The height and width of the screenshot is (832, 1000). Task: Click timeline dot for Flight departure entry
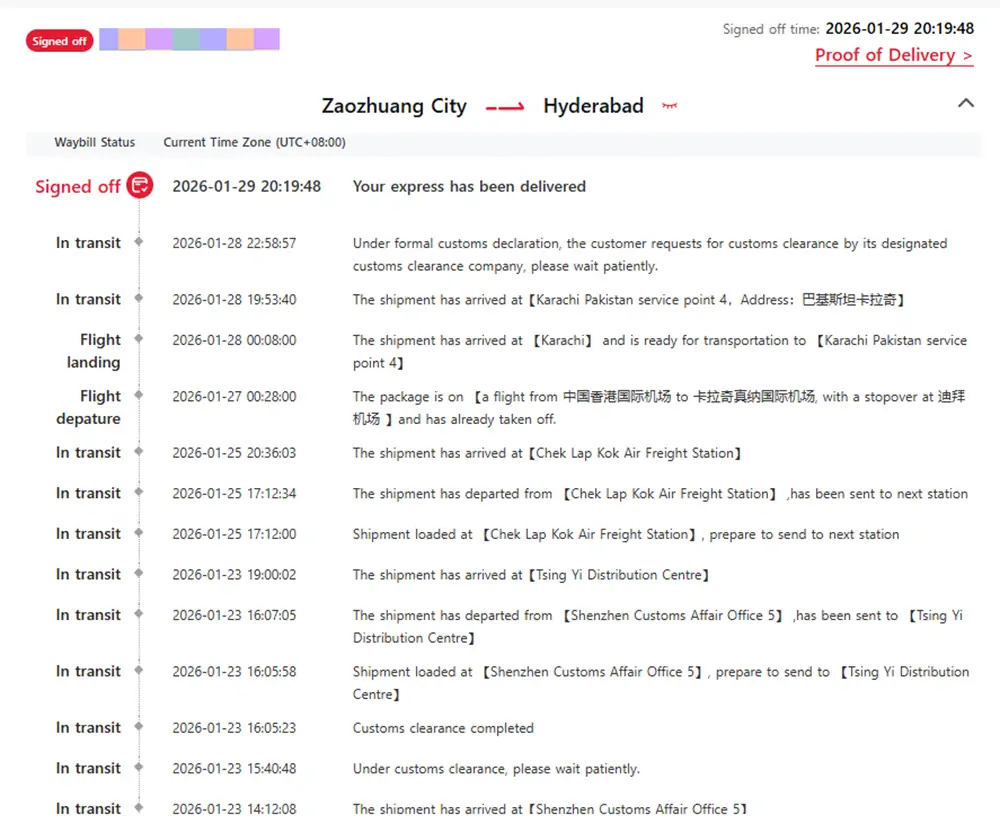(139, 396)
